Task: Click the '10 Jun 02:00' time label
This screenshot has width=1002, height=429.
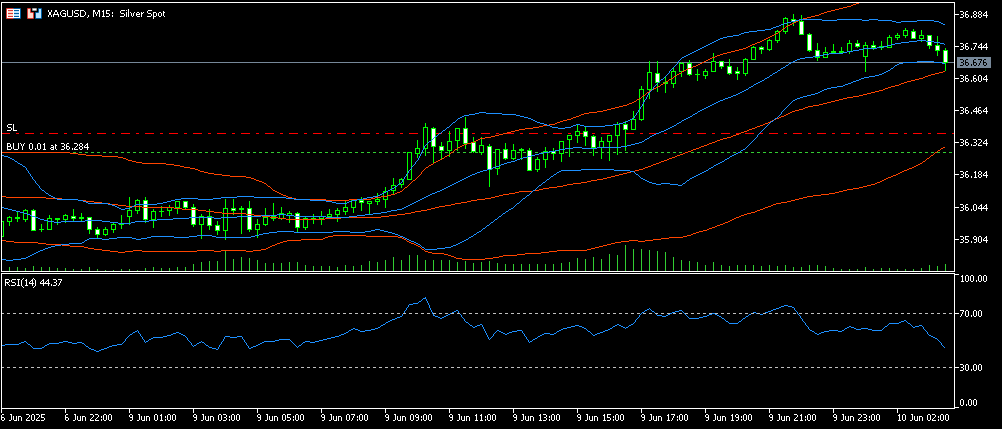Action: (921, 417)
